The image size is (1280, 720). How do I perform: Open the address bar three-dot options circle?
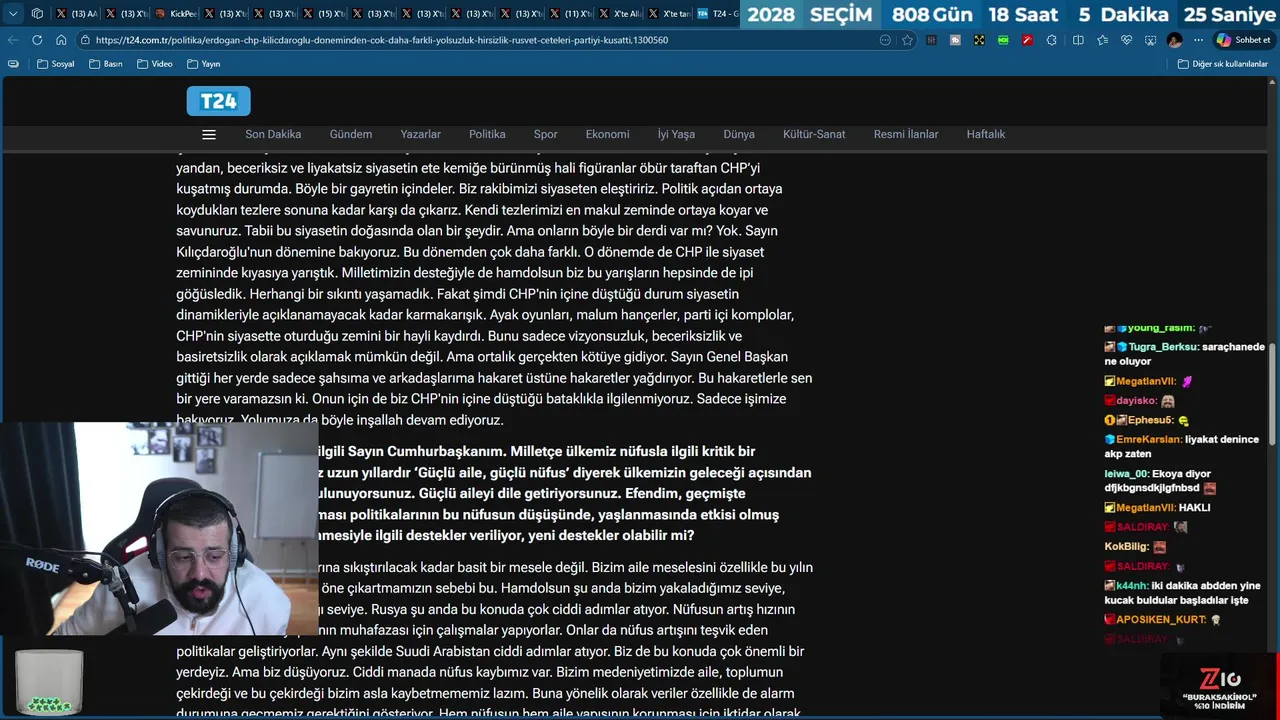[885, 40]
